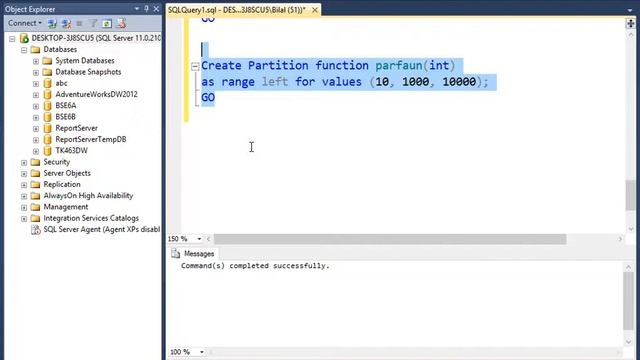Select the DESKTOP-3J8SCU5 server icon
Screen dimensions: 640x360
click(x=24, y=38)
